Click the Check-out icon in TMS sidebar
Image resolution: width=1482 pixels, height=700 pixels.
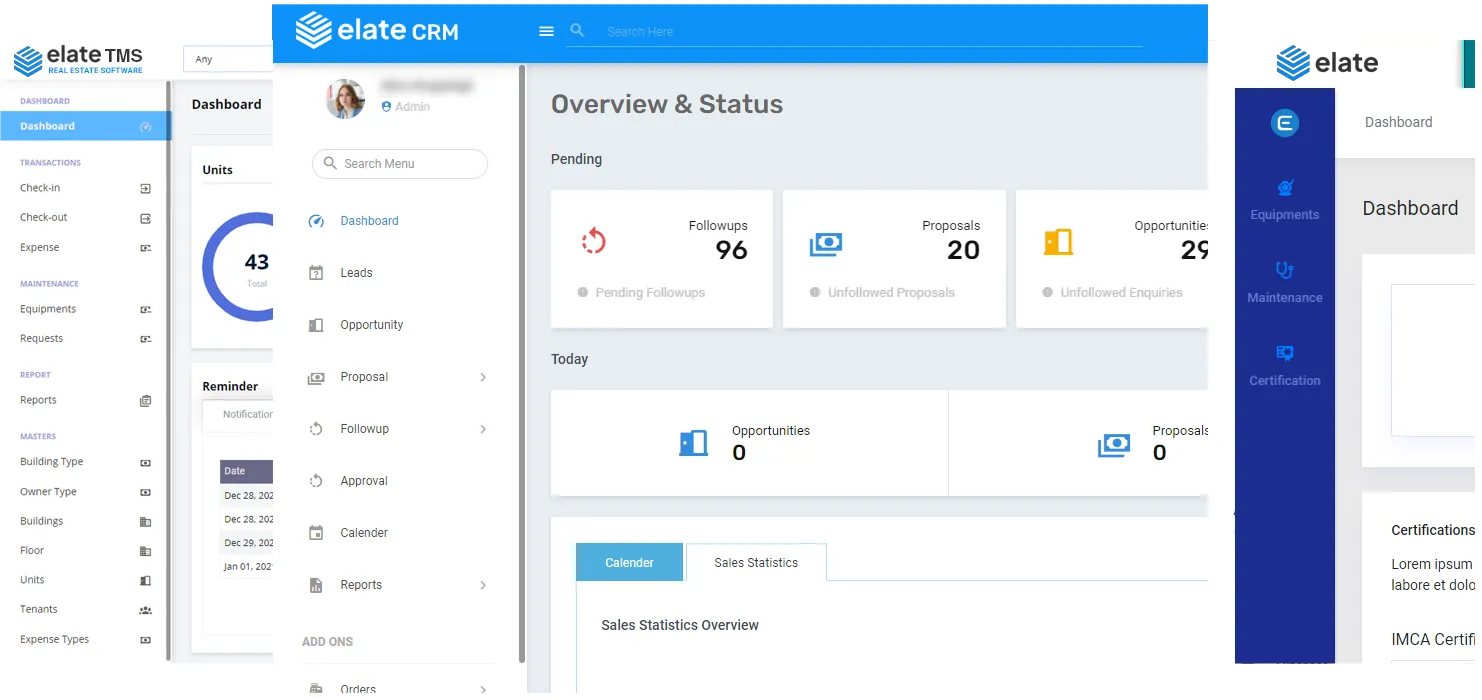145,218
